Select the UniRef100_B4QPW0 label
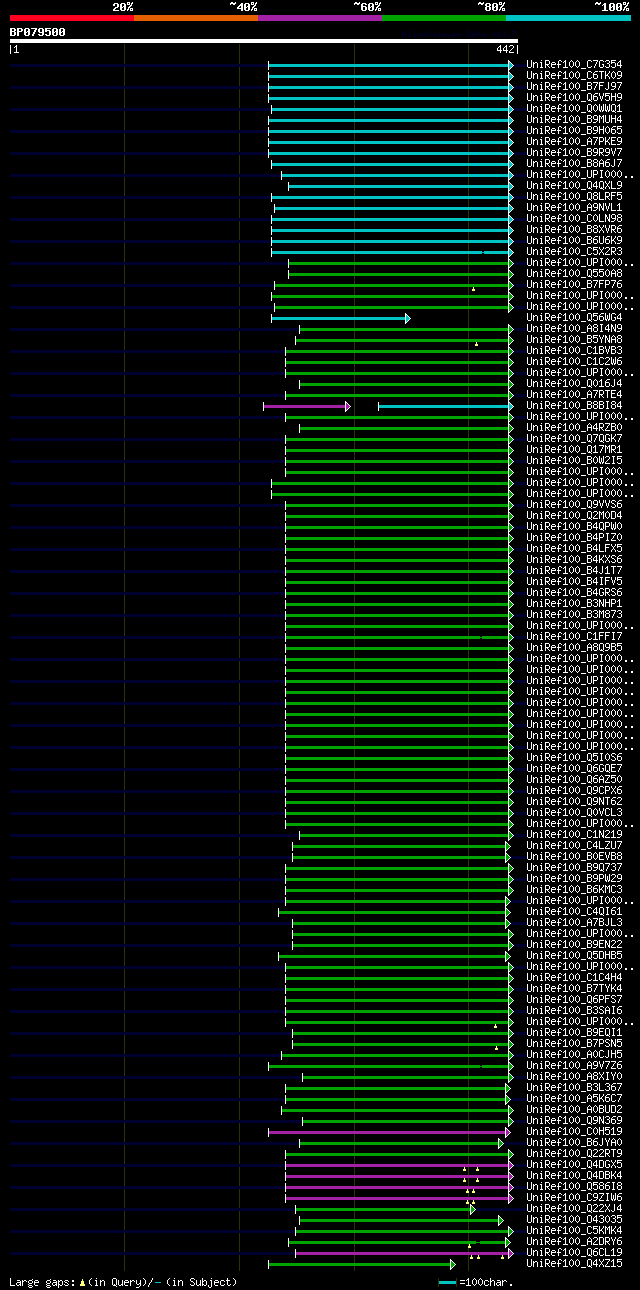Viewport: 640px width, 1290px height. tap(574, 527)
